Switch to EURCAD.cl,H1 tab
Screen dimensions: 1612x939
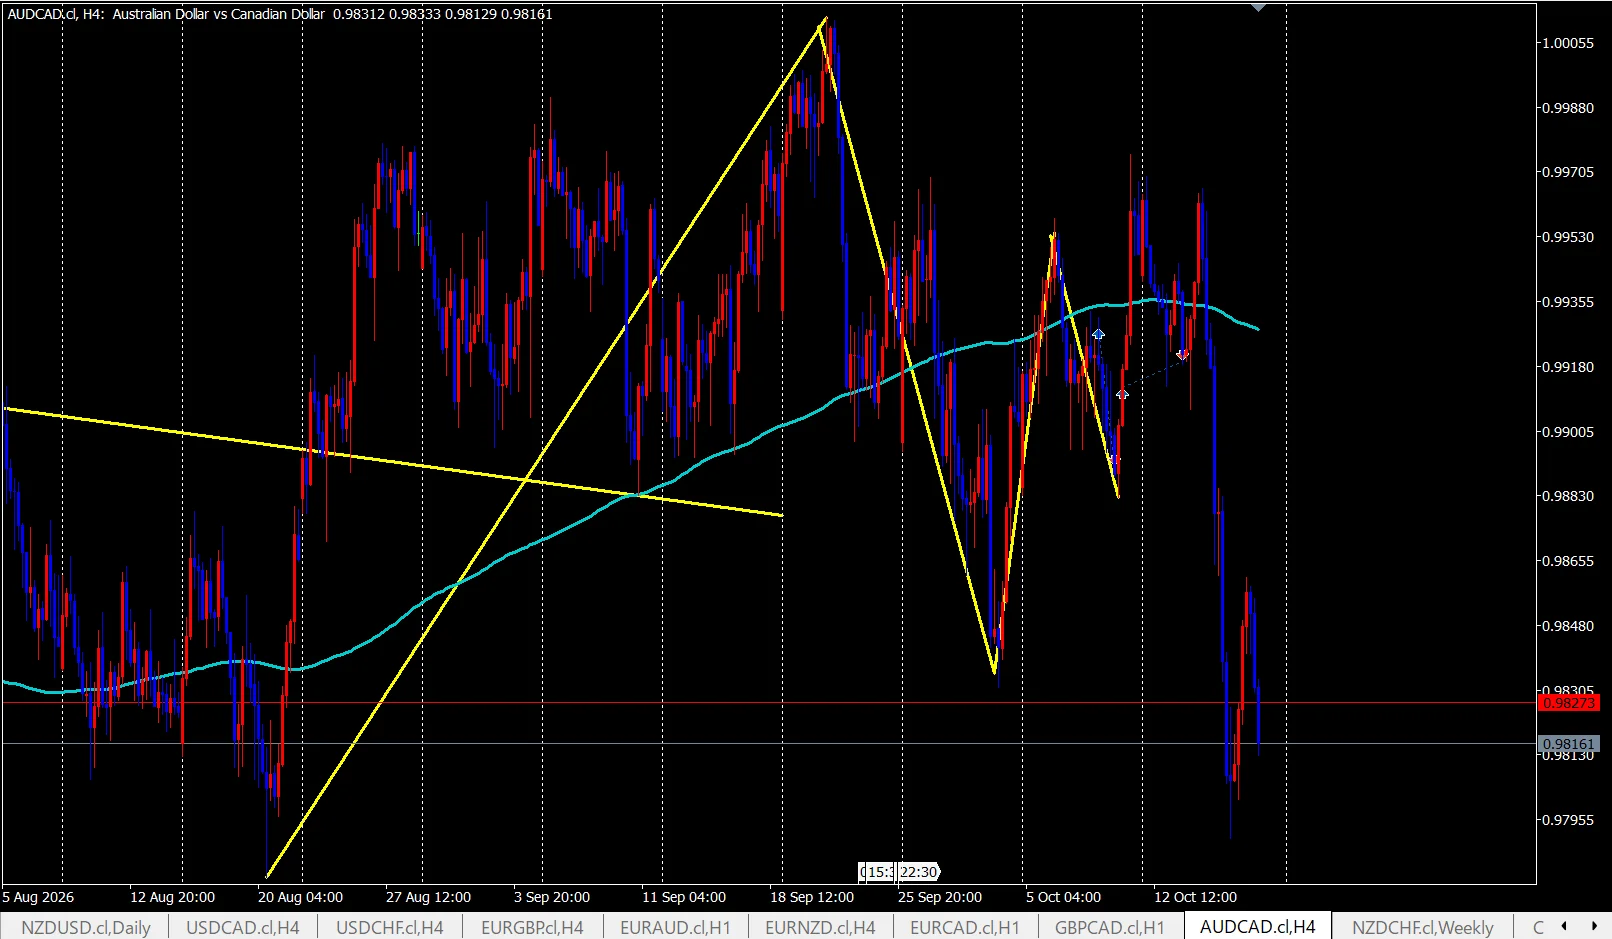[x=965, y=927]
